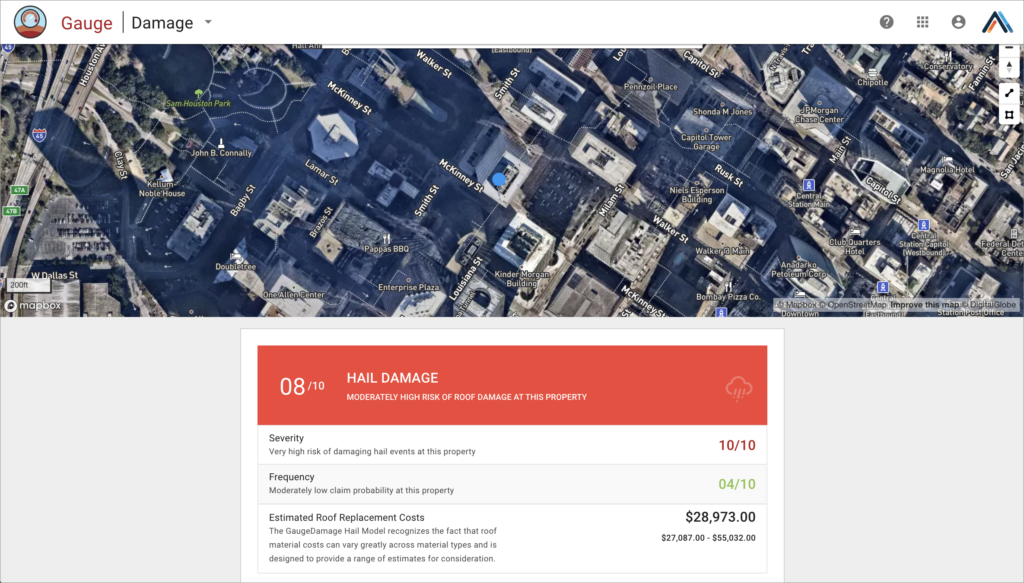Image resolution: width=1024 pixels, height=583 pixels.
Task: Open the help question-mark icon
Action: [x=886, y=22]
